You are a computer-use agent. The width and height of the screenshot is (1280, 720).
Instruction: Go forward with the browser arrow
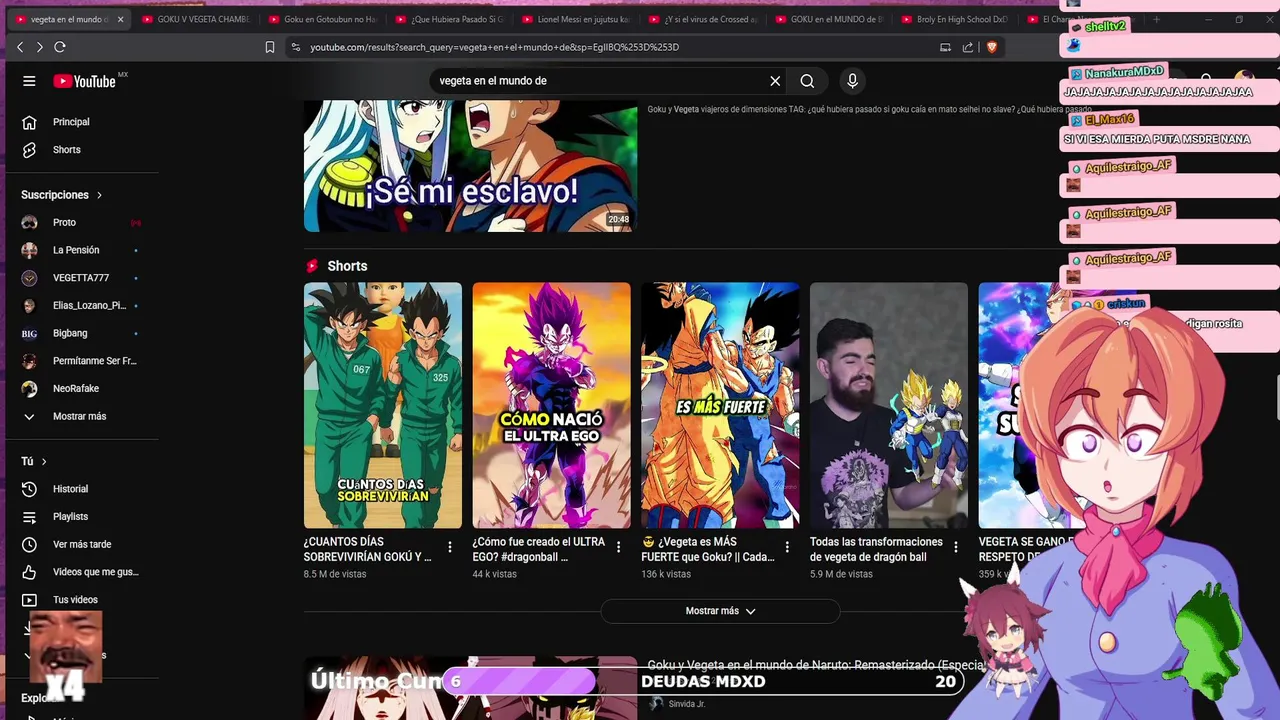tap(39, 47)
